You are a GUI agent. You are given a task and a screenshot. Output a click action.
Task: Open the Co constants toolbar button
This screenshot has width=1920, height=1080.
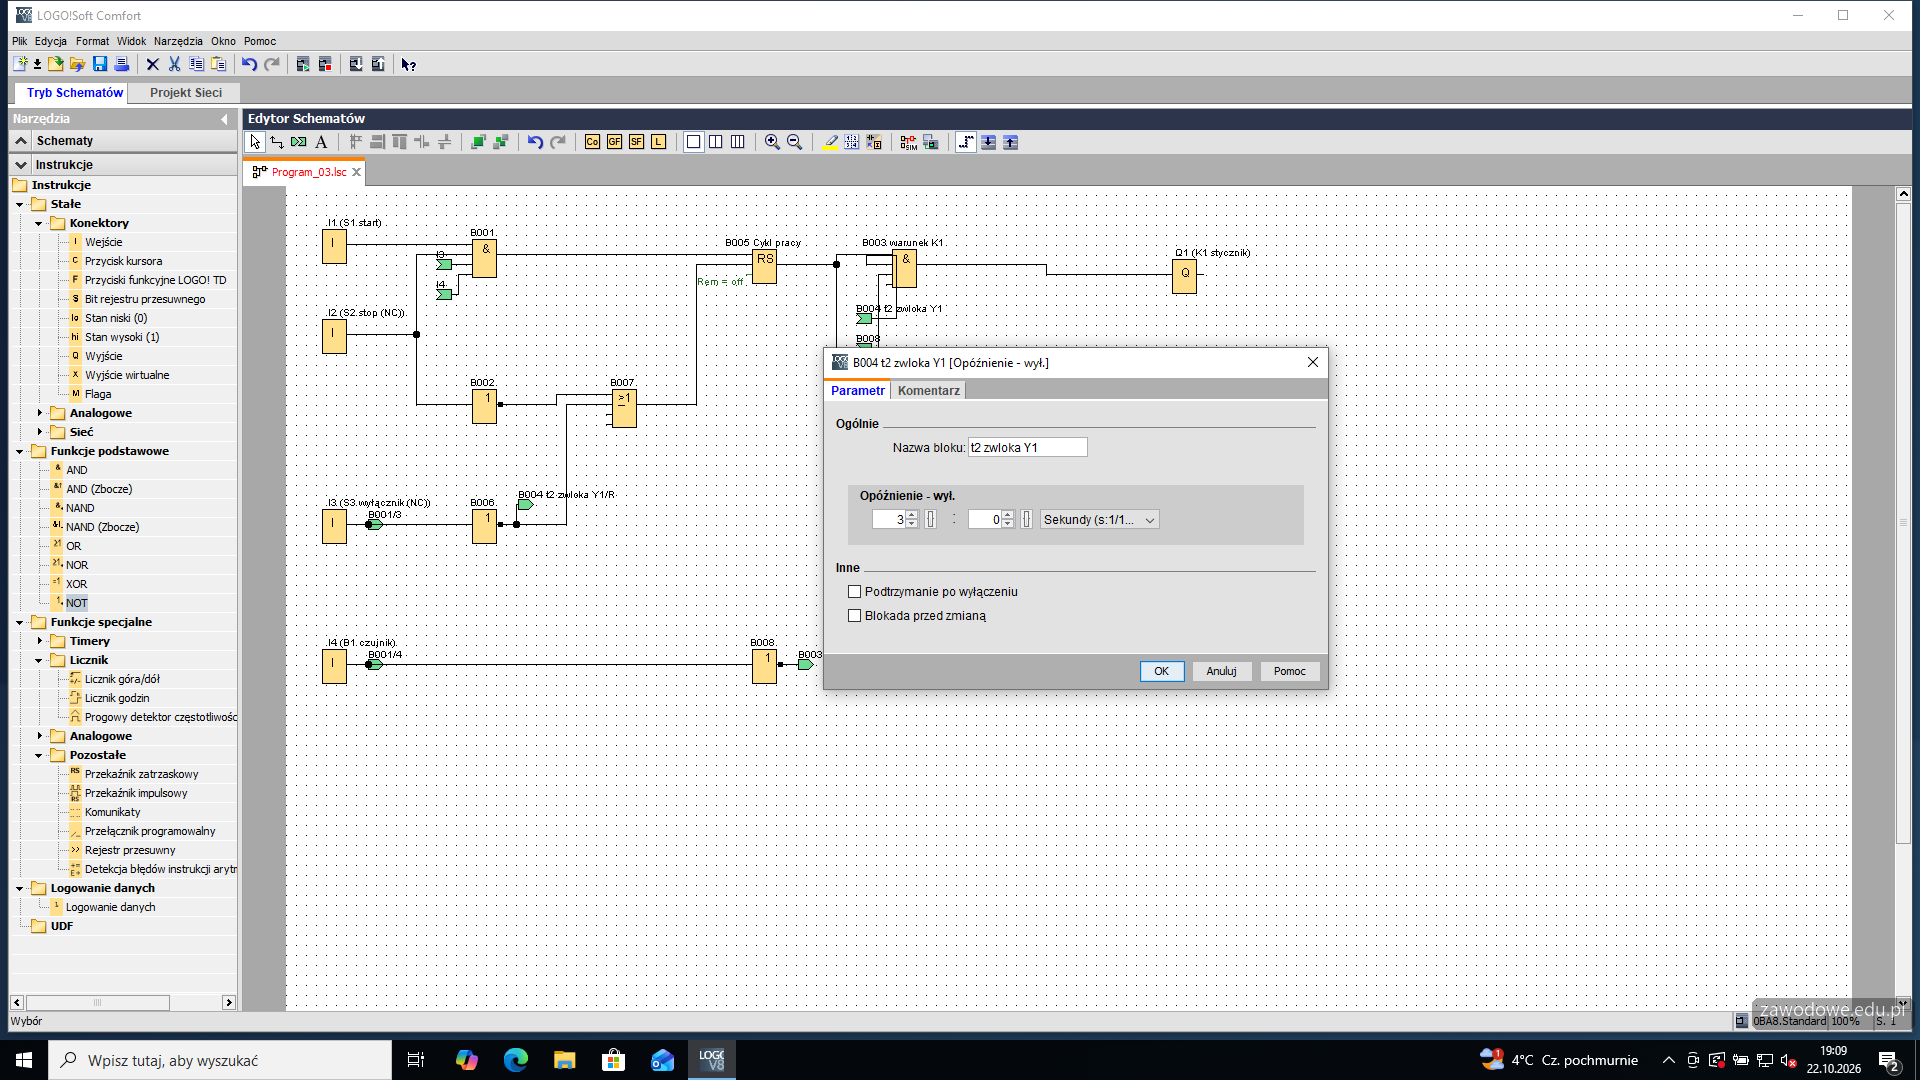[x=592, y=142]
